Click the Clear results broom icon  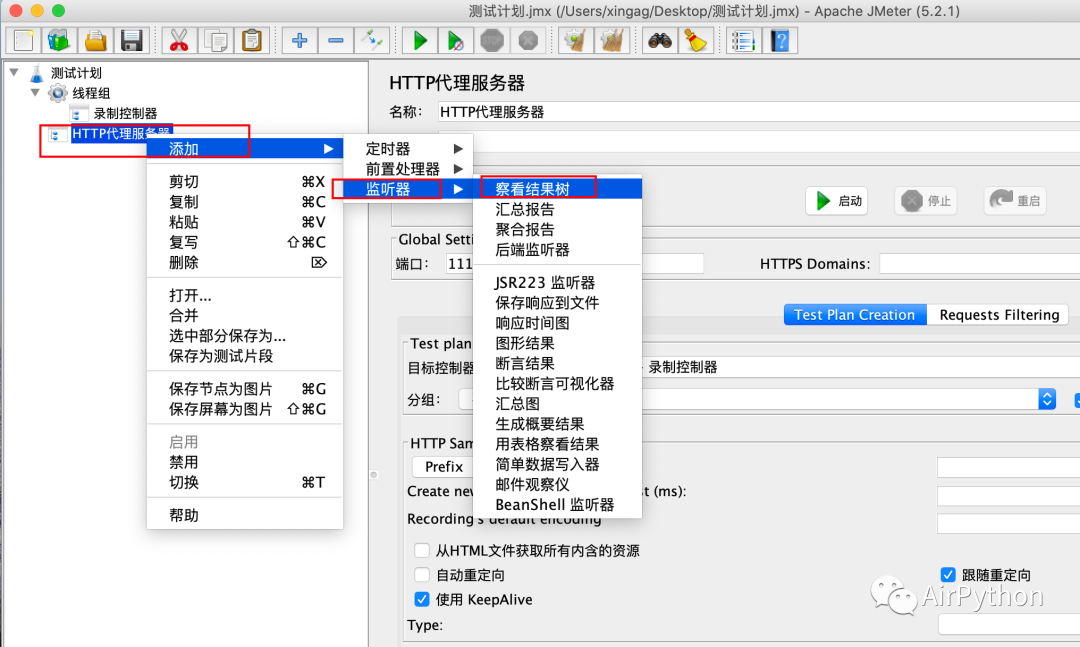point(576,41)
